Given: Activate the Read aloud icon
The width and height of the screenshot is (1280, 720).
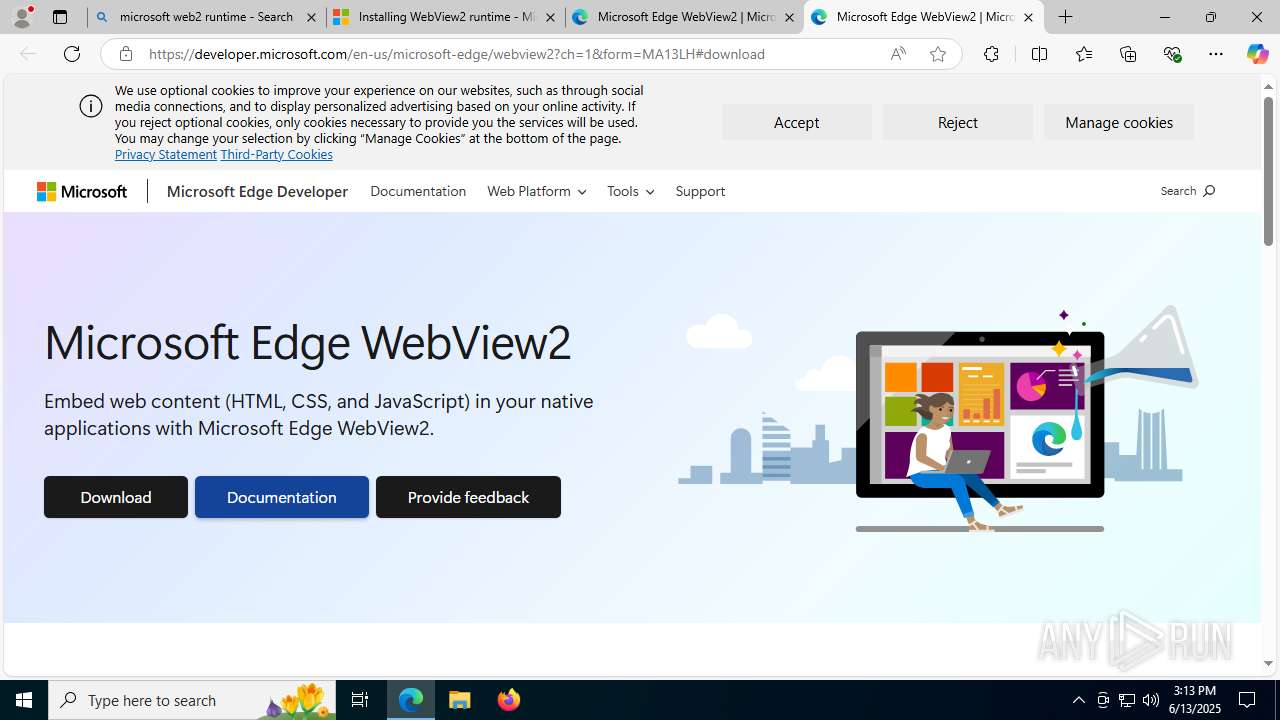Looking at the screenshot, I should coord(898,54).
